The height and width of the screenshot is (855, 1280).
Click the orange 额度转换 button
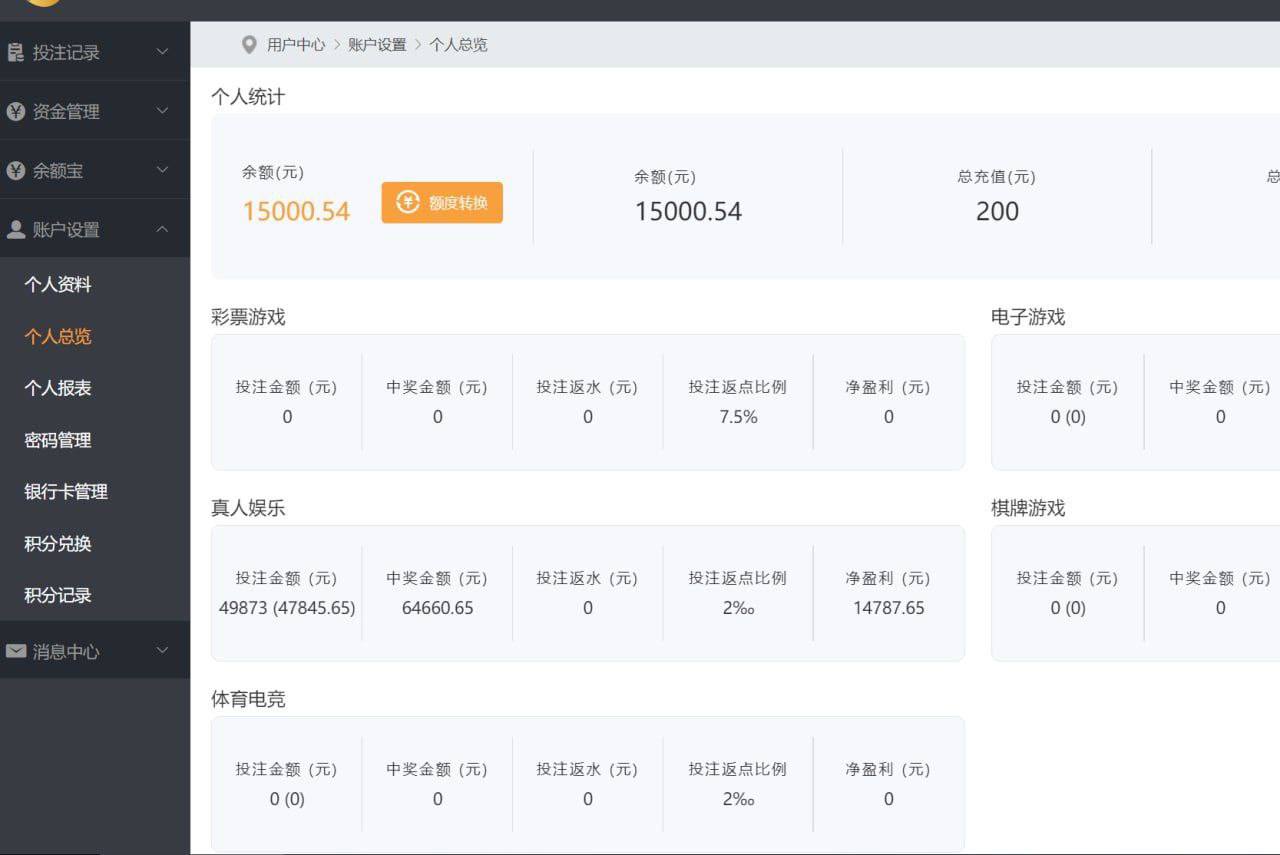click(442, 201)
